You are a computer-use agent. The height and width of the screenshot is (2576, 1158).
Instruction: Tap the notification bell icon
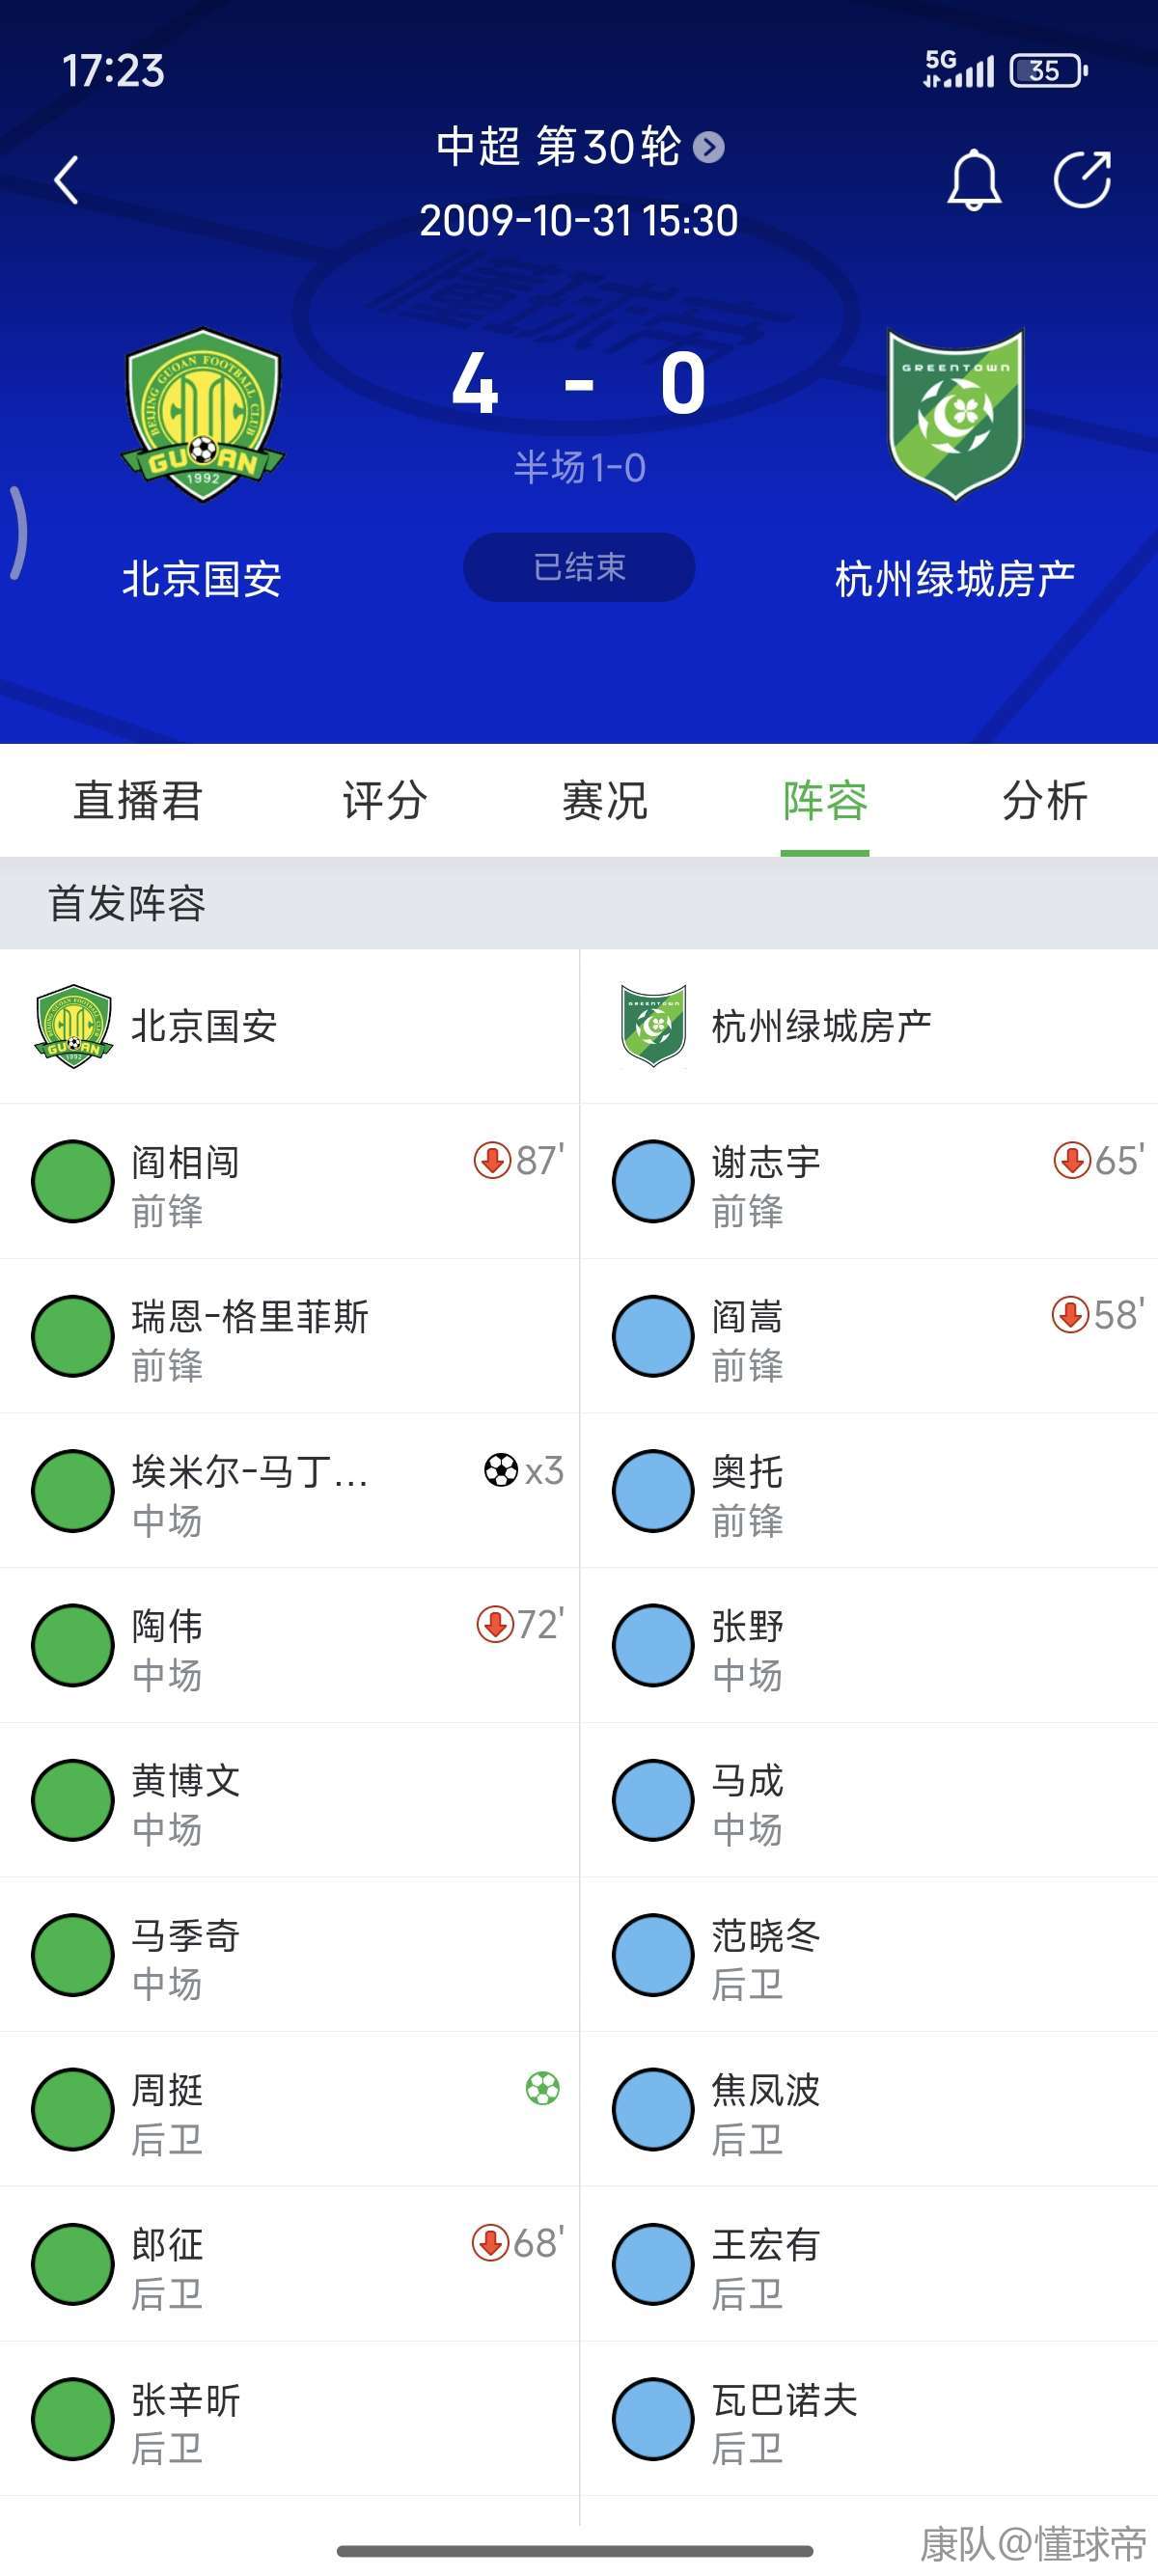tap(973, 180)
